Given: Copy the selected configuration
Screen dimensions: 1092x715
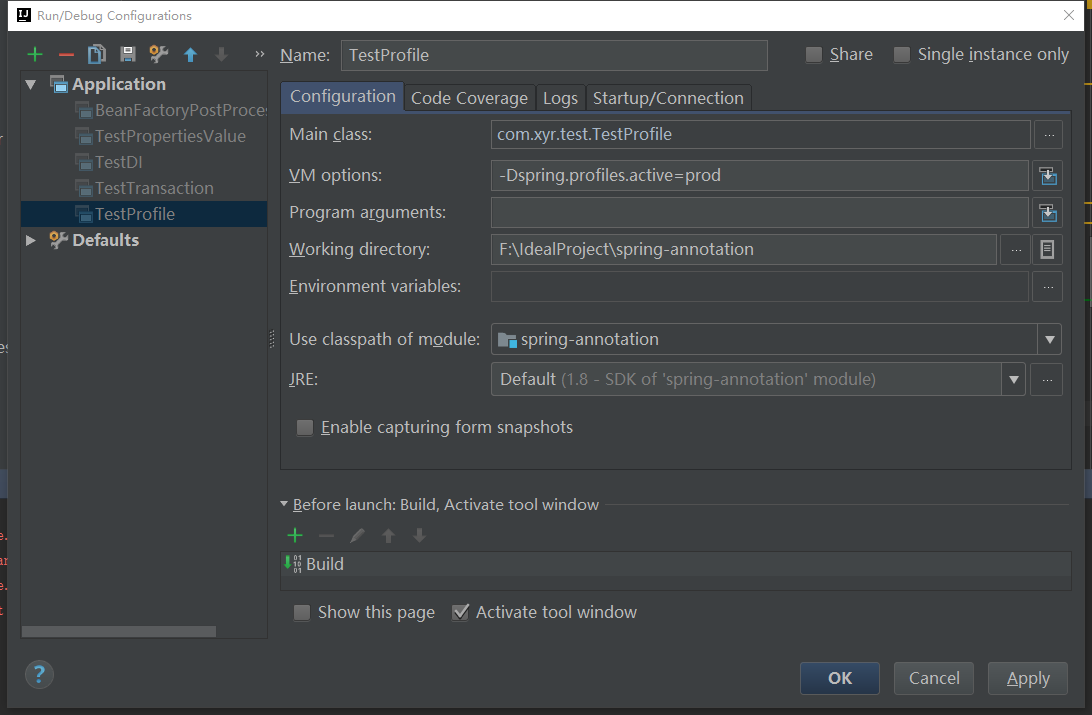Looking at the screenshot, I should click(x=96, y=55).
